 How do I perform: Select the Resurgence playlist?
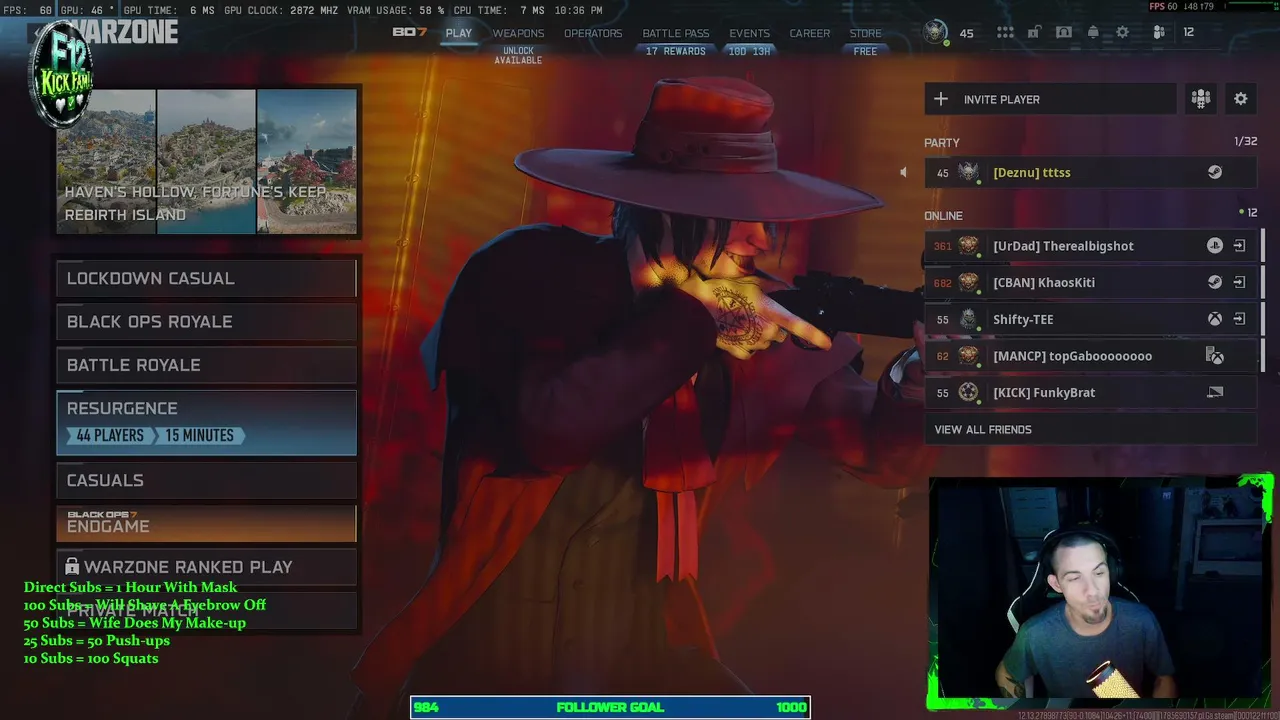206,422
